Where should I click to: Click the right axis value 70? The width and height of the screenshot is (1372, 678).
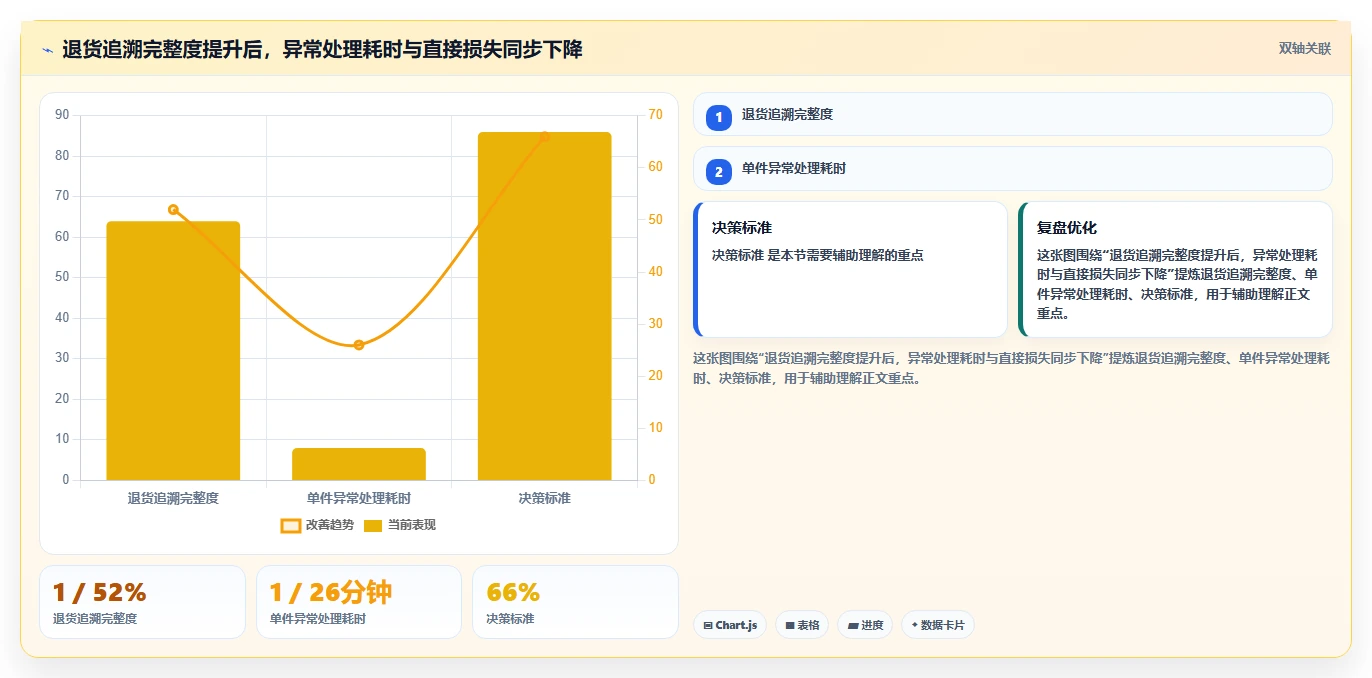[655, 115]
